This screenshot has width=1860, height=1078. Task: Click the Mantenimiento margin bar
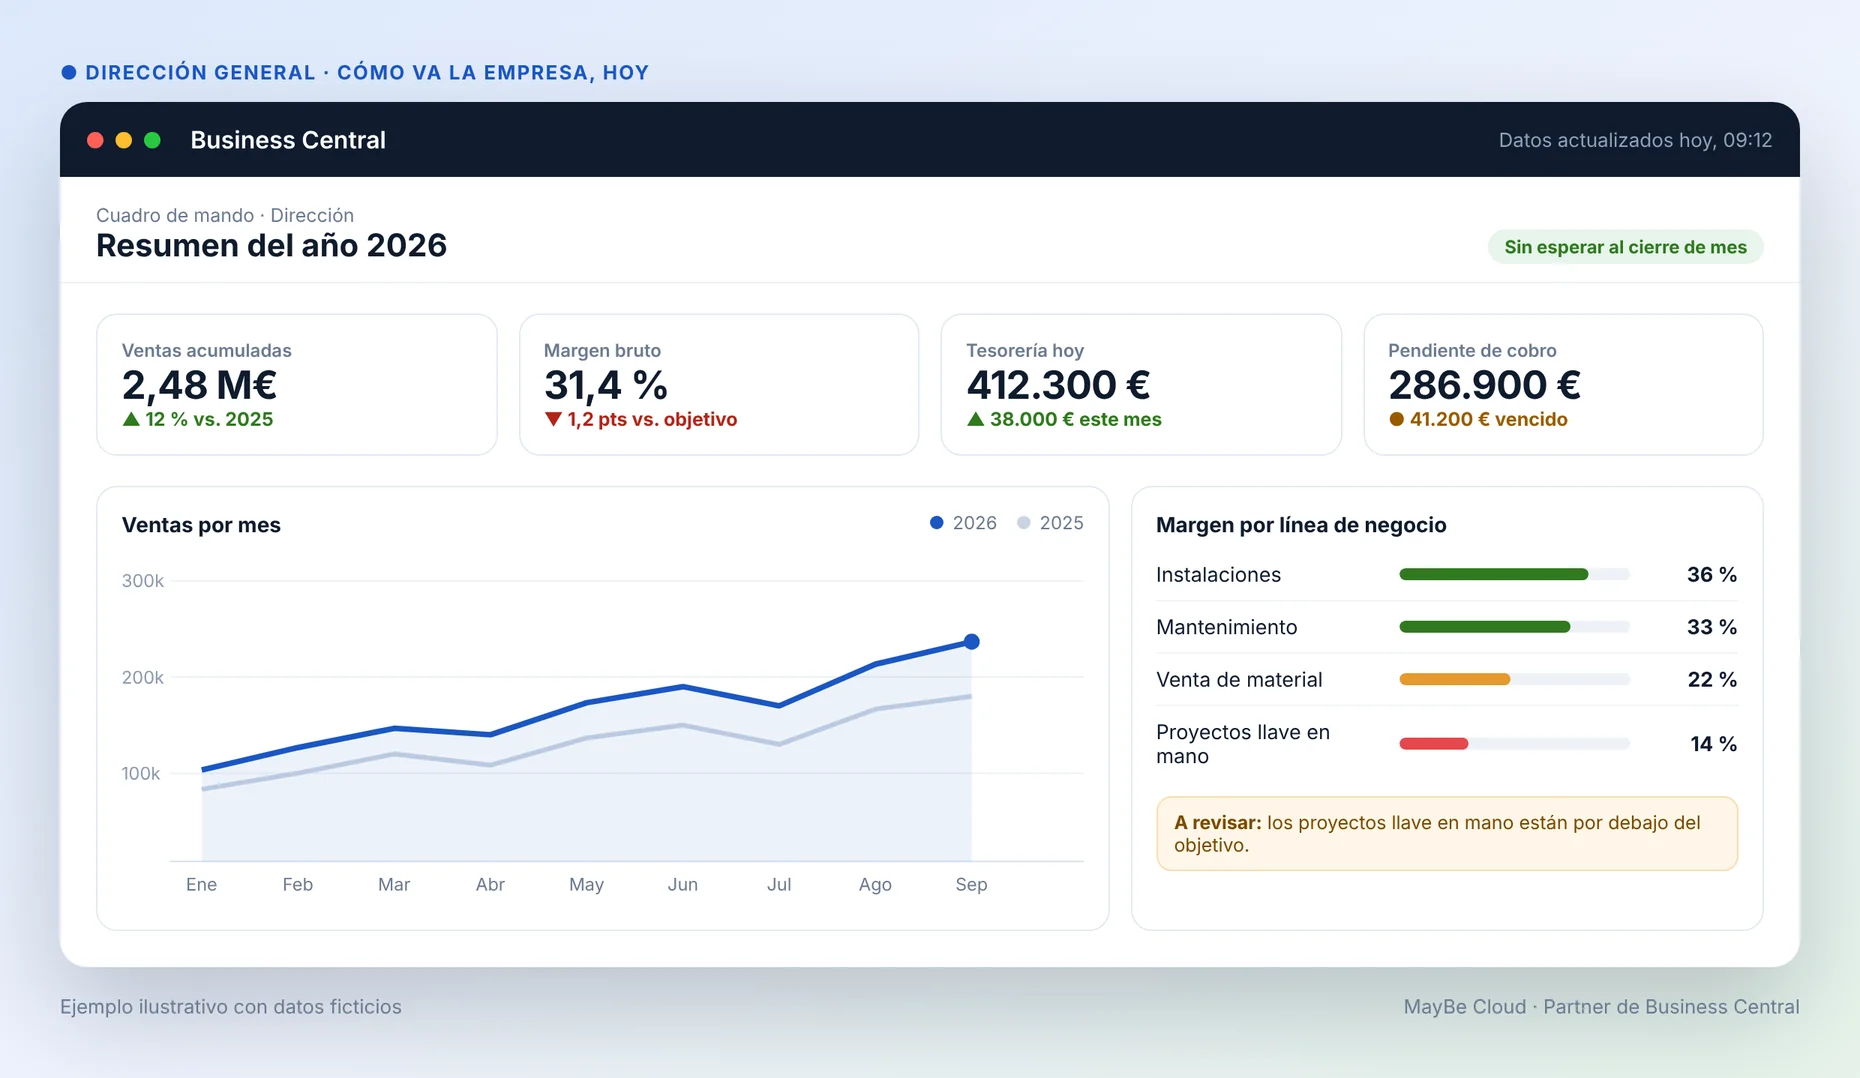[1515, 627]
